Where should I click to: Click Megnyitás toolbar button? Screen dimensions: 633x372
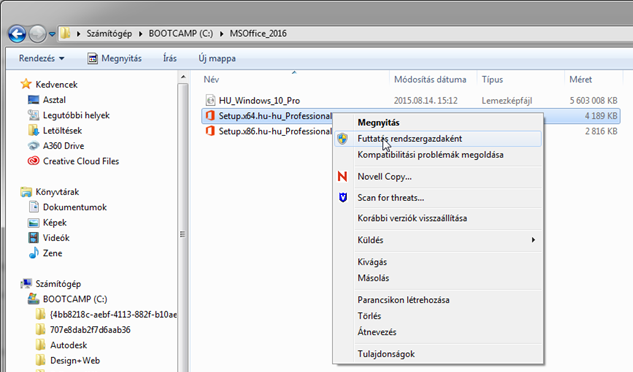115,58
